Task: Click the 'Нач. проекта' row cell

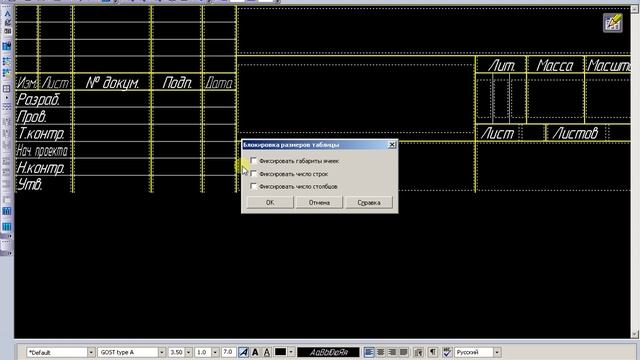Action: tap(44, 151)
